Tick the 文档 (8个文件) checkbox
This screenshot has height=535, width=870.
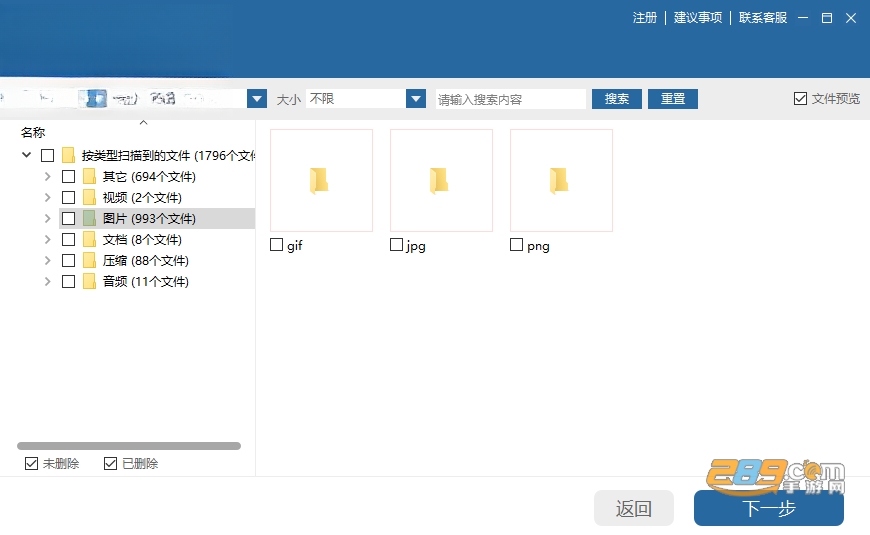coord(68,240)
